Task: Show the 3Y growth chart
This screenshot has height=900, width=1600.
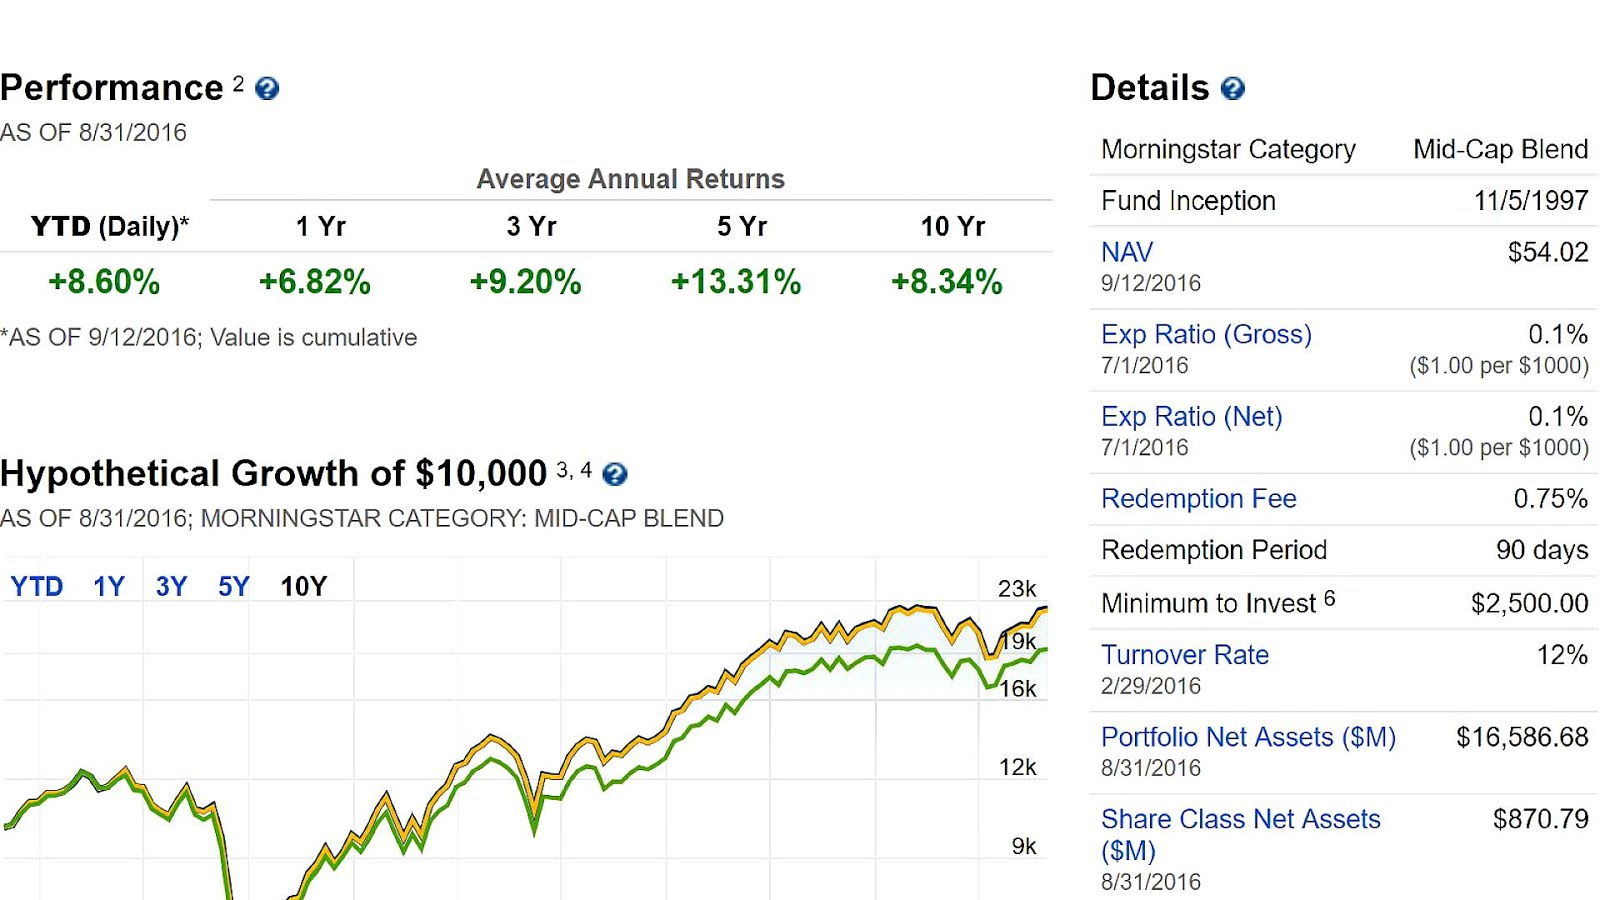Action: (171, 586)
